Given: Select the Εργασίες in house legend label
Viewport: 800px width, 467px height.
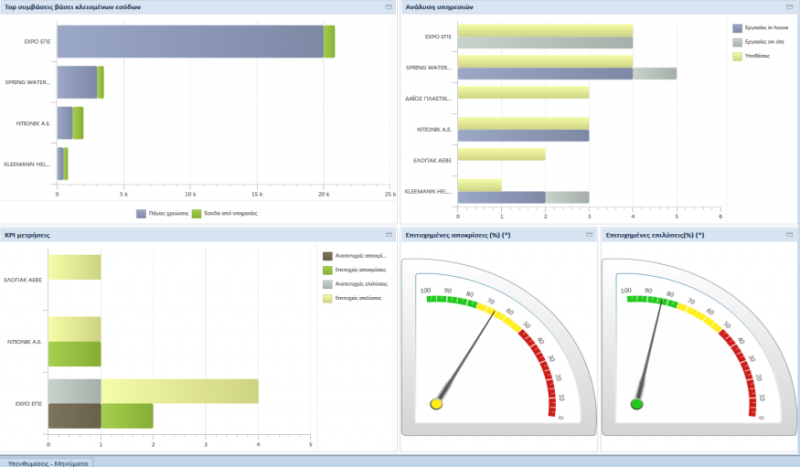Looking at the screenshot, I should 766,28.
